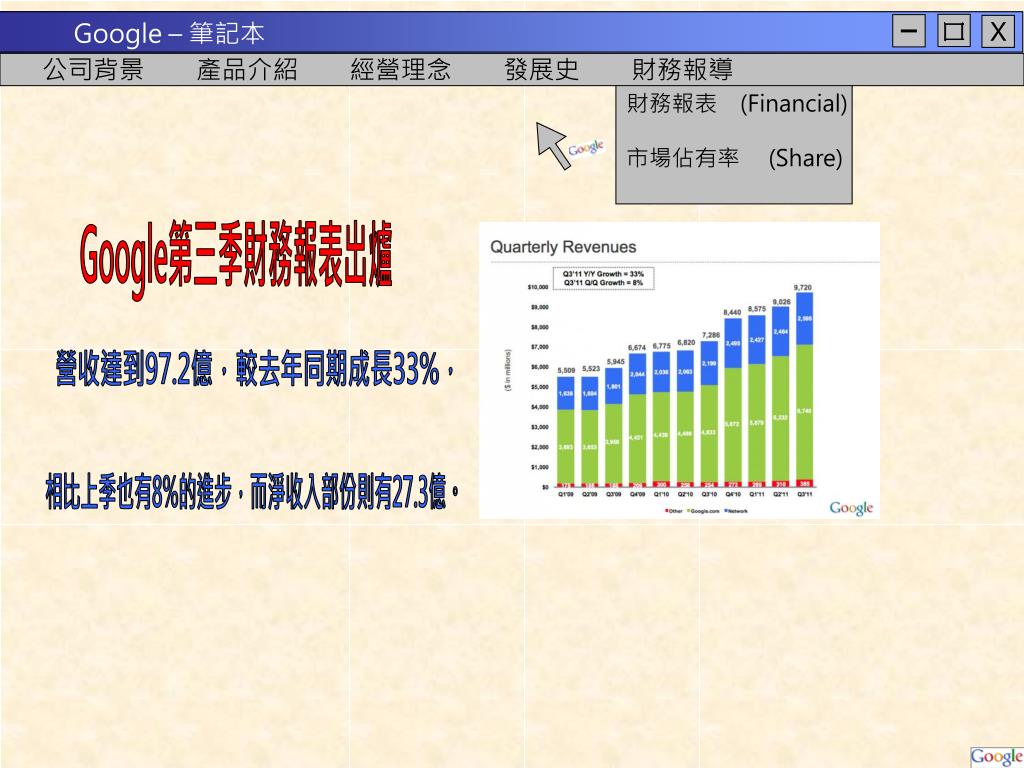Click the 9,720 bar in chart

[x=805, y=389]
